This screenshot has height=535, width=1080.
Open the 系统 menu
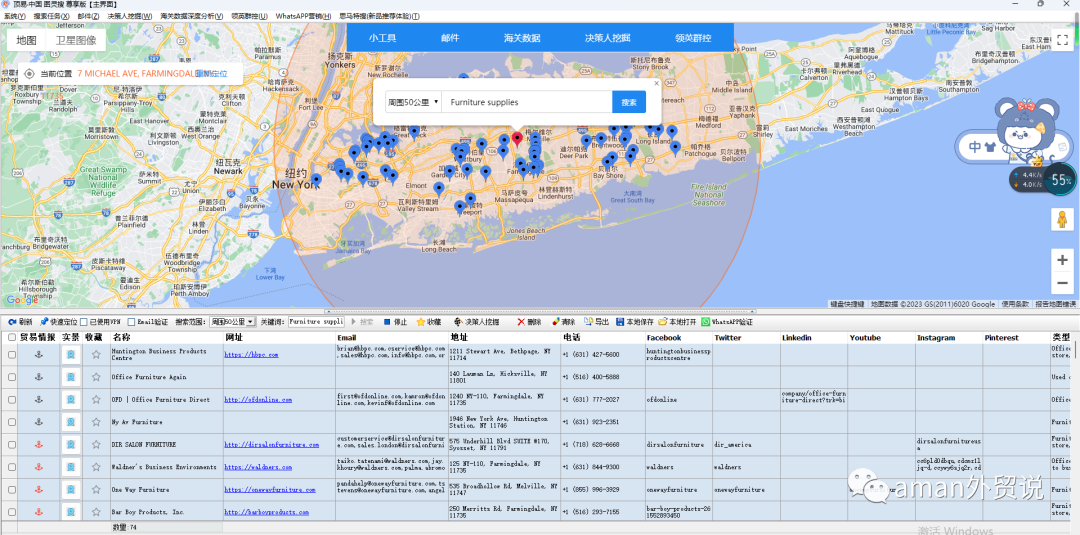click(x=14, y=16)
